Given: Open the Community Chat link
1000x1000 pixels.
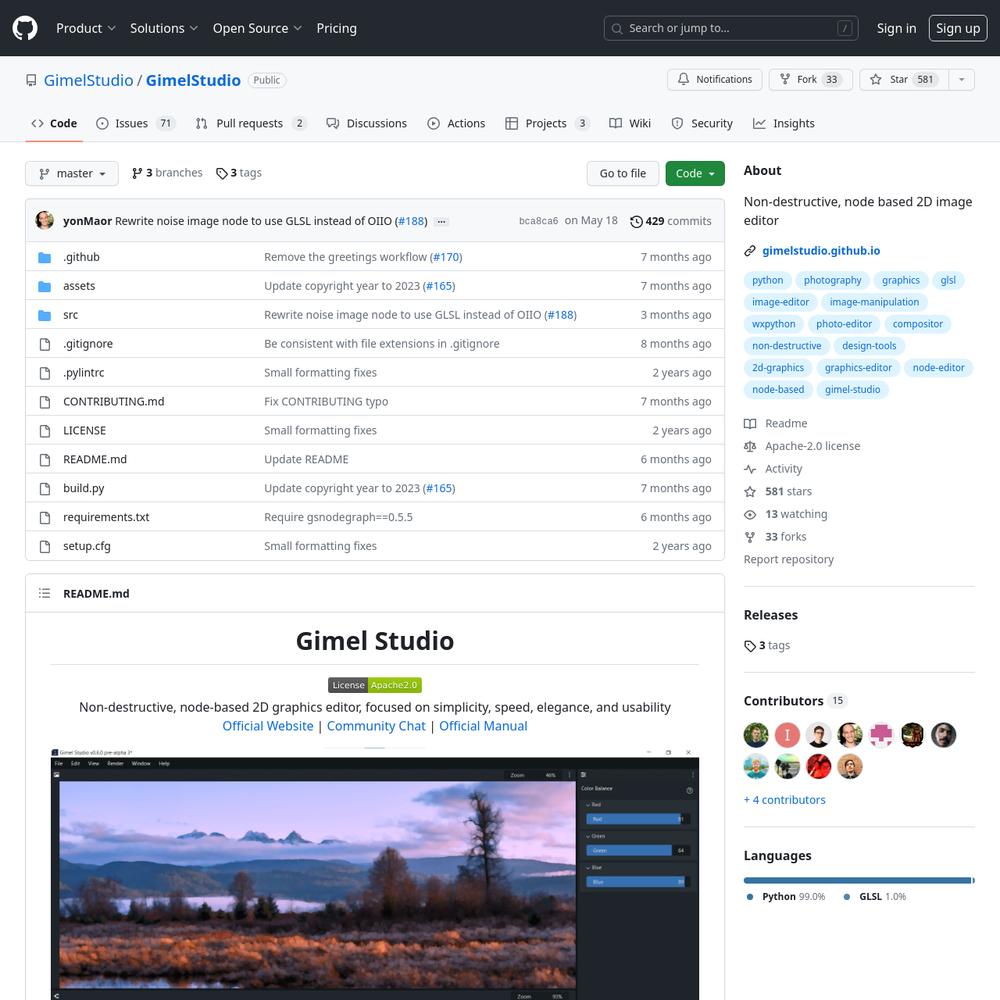Looking at the screenshot, I should pyautogui.click(x=376, y=726).
